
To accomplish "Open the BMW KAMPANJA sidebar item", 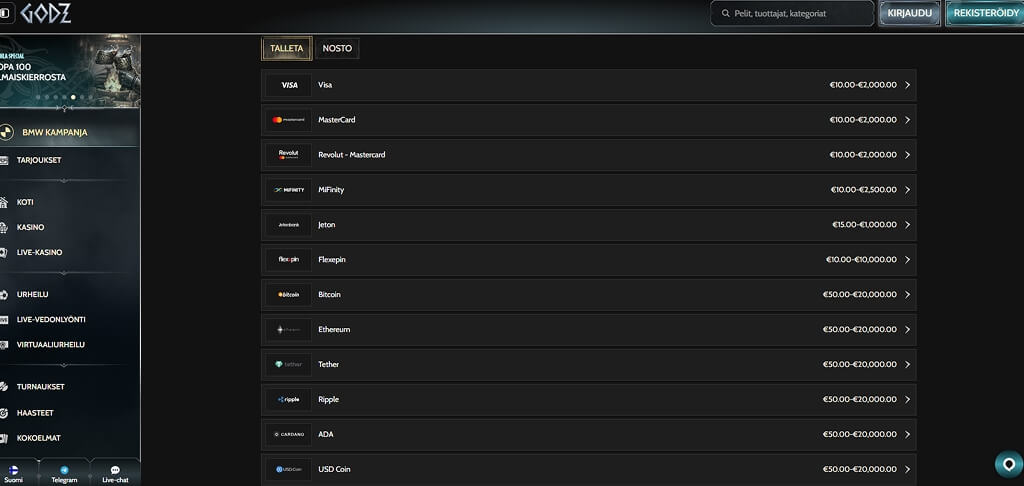I will (69, 133).
